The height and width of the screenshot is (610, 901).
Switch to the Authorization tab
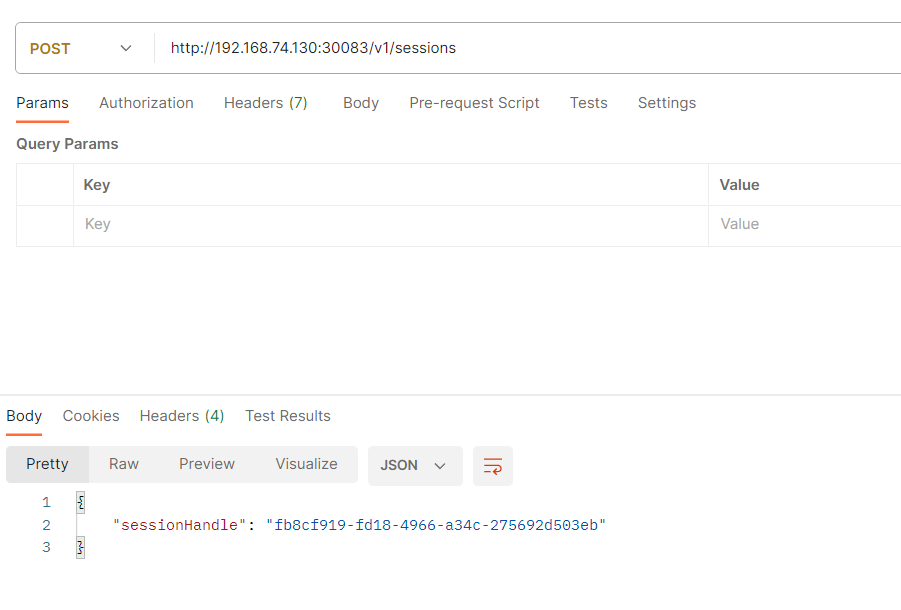[146, 103]
